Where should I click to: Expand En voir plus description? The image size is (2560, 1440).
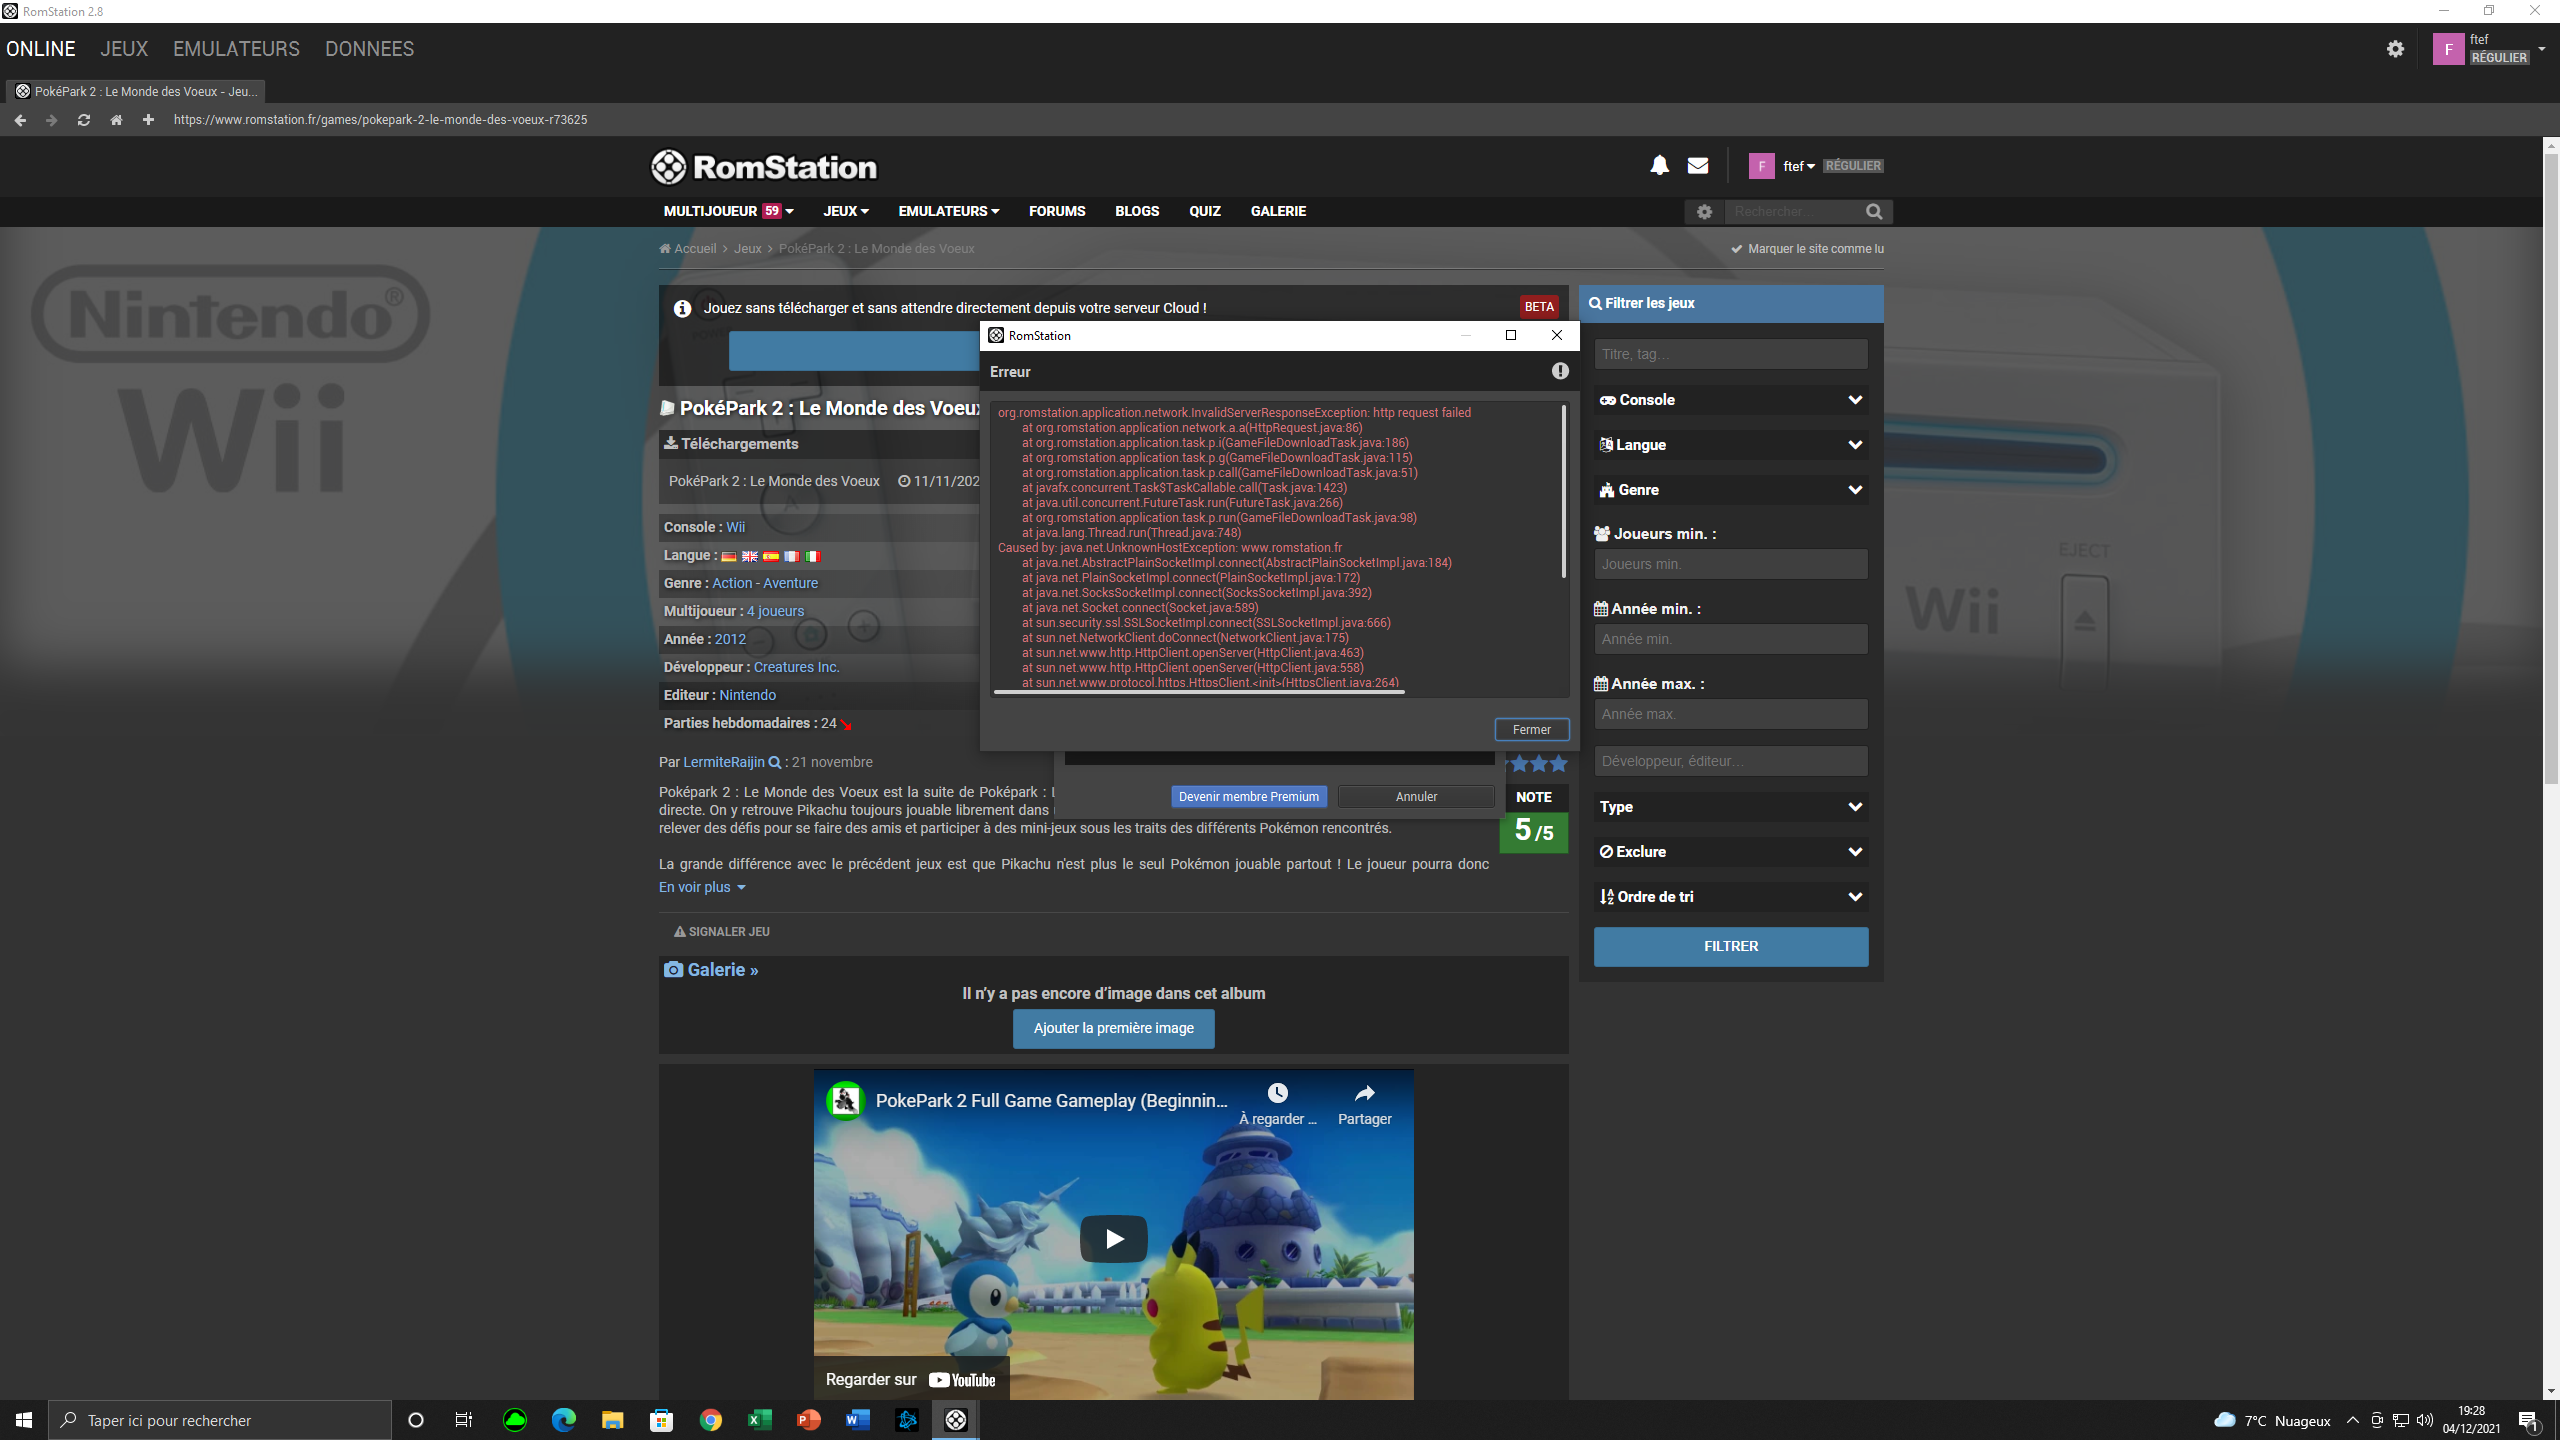click(702, 887)
